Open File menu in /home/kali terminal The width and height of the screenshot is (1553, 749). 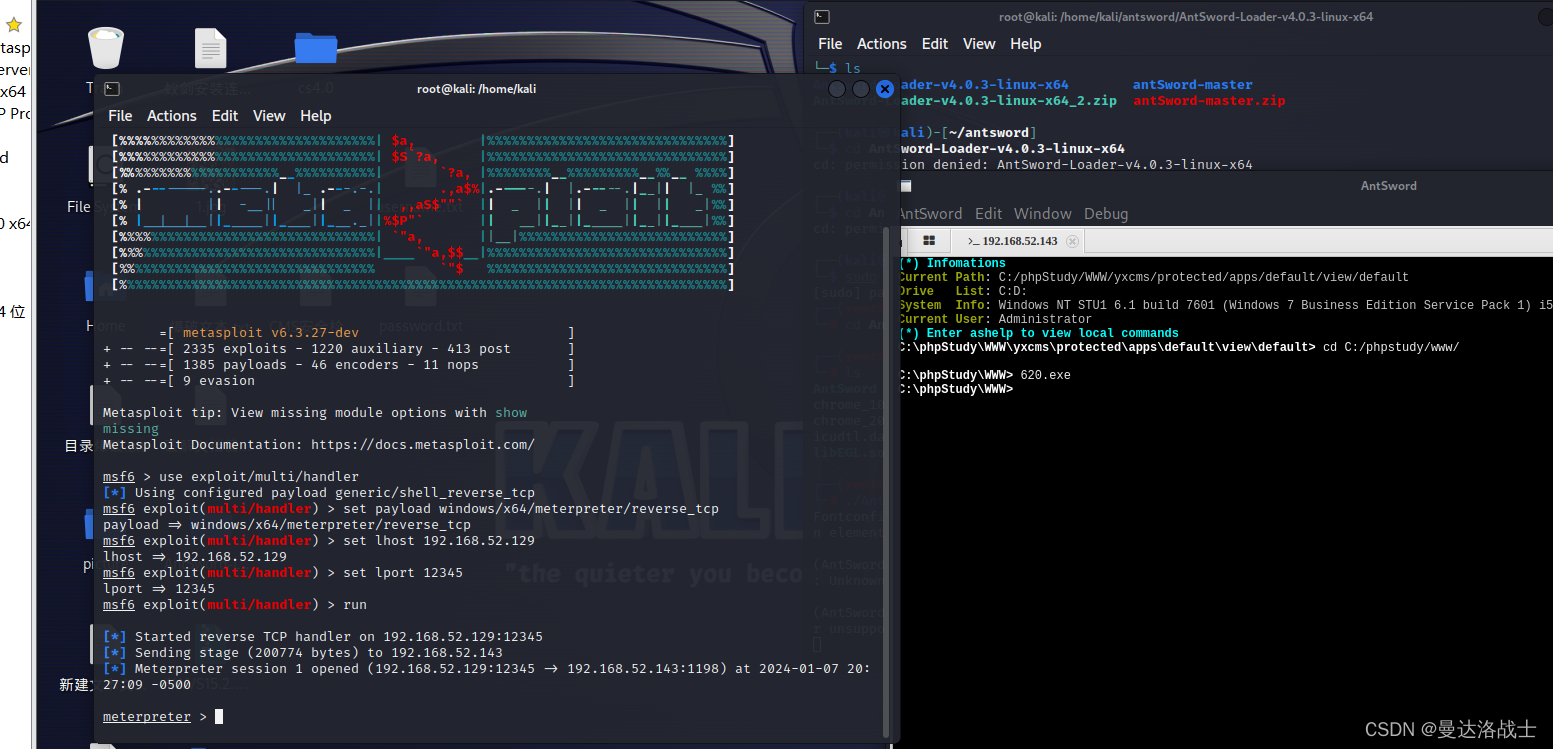tap(120, 116)
